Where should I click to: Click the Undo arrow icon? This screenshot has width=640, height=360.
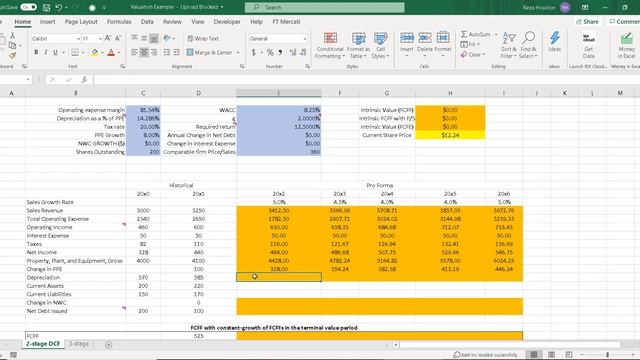click(x=59, y=7)
